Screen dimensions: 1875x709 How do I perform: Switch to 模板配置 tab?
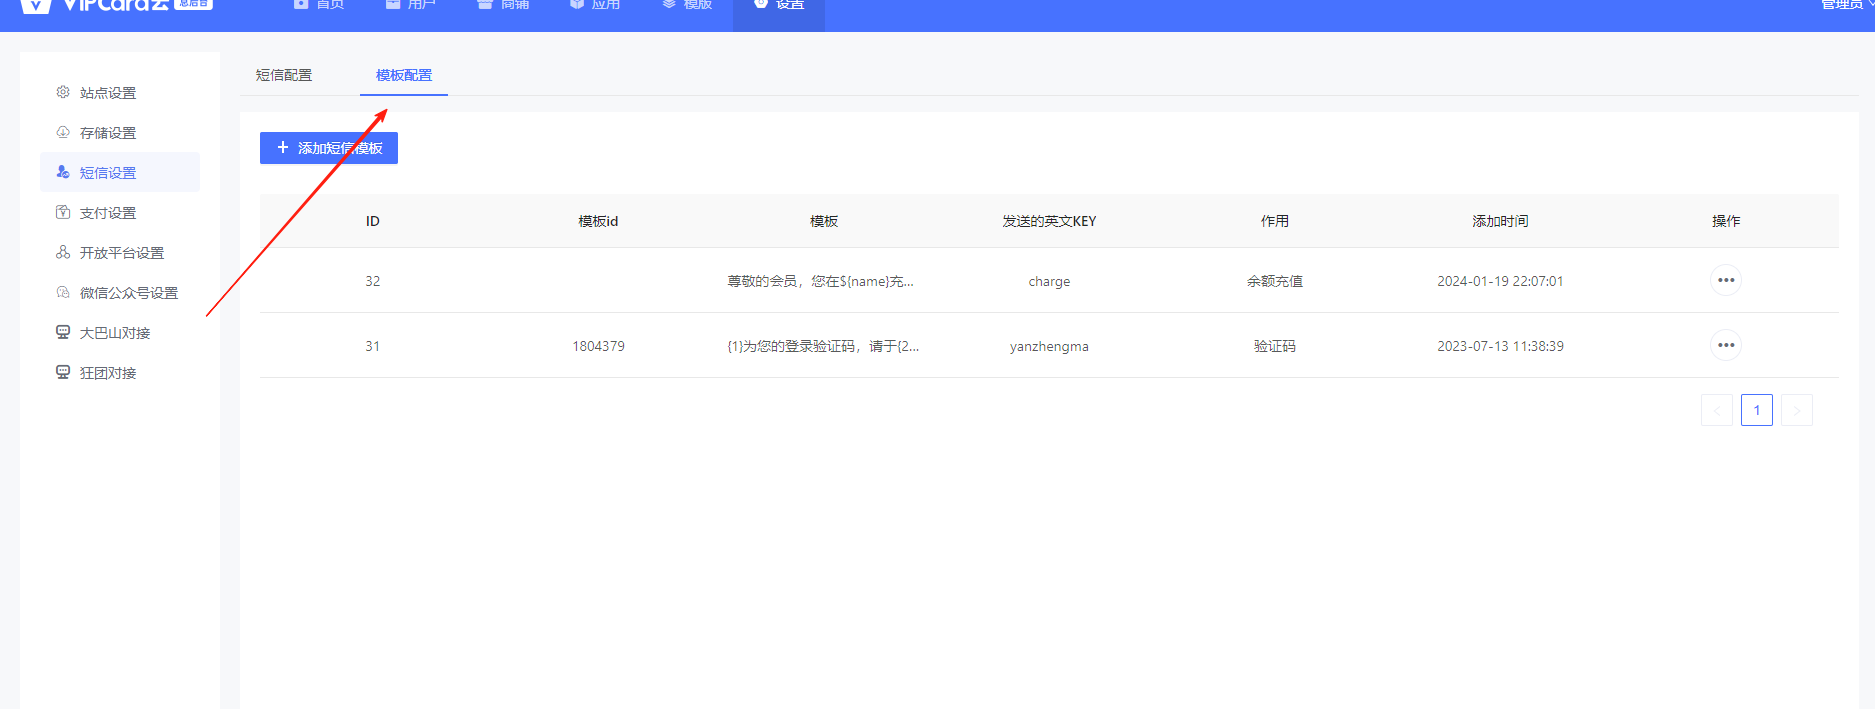(x=404, y=75)
